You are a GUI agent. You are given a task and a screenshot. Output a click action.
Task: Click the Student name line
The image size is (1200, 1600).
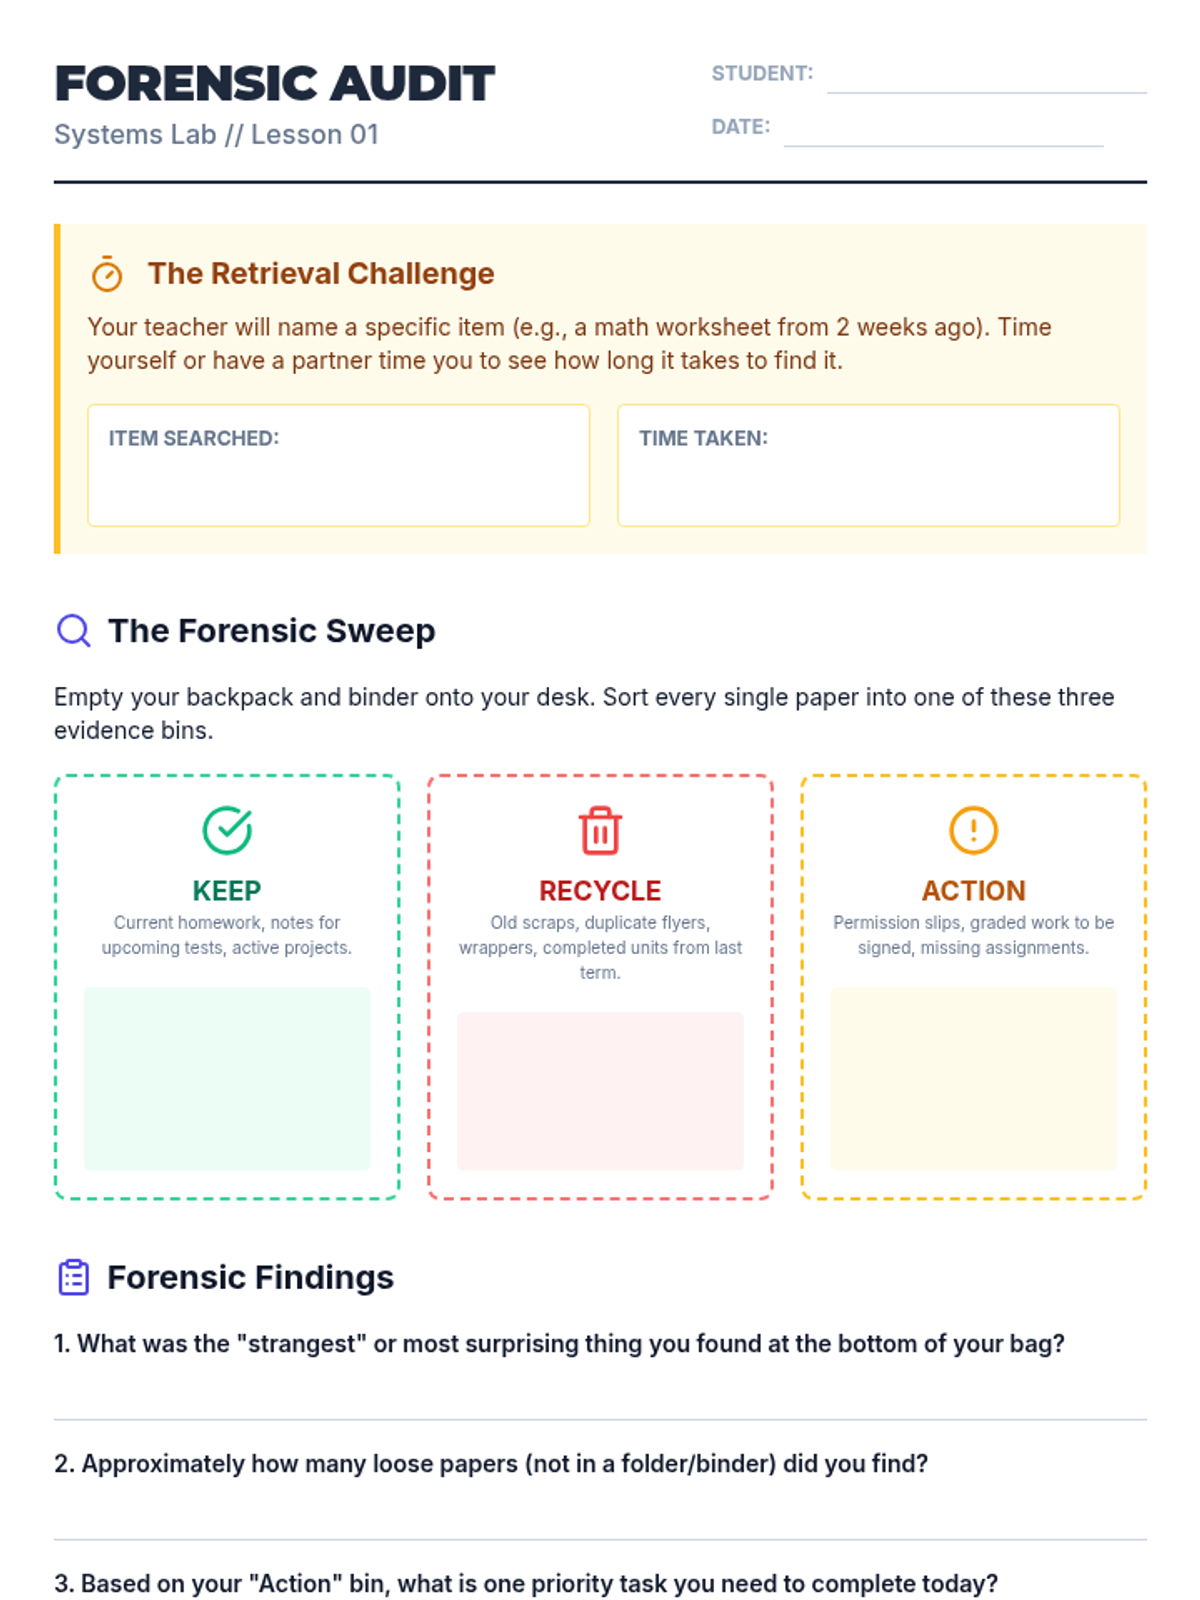point(986,80)
